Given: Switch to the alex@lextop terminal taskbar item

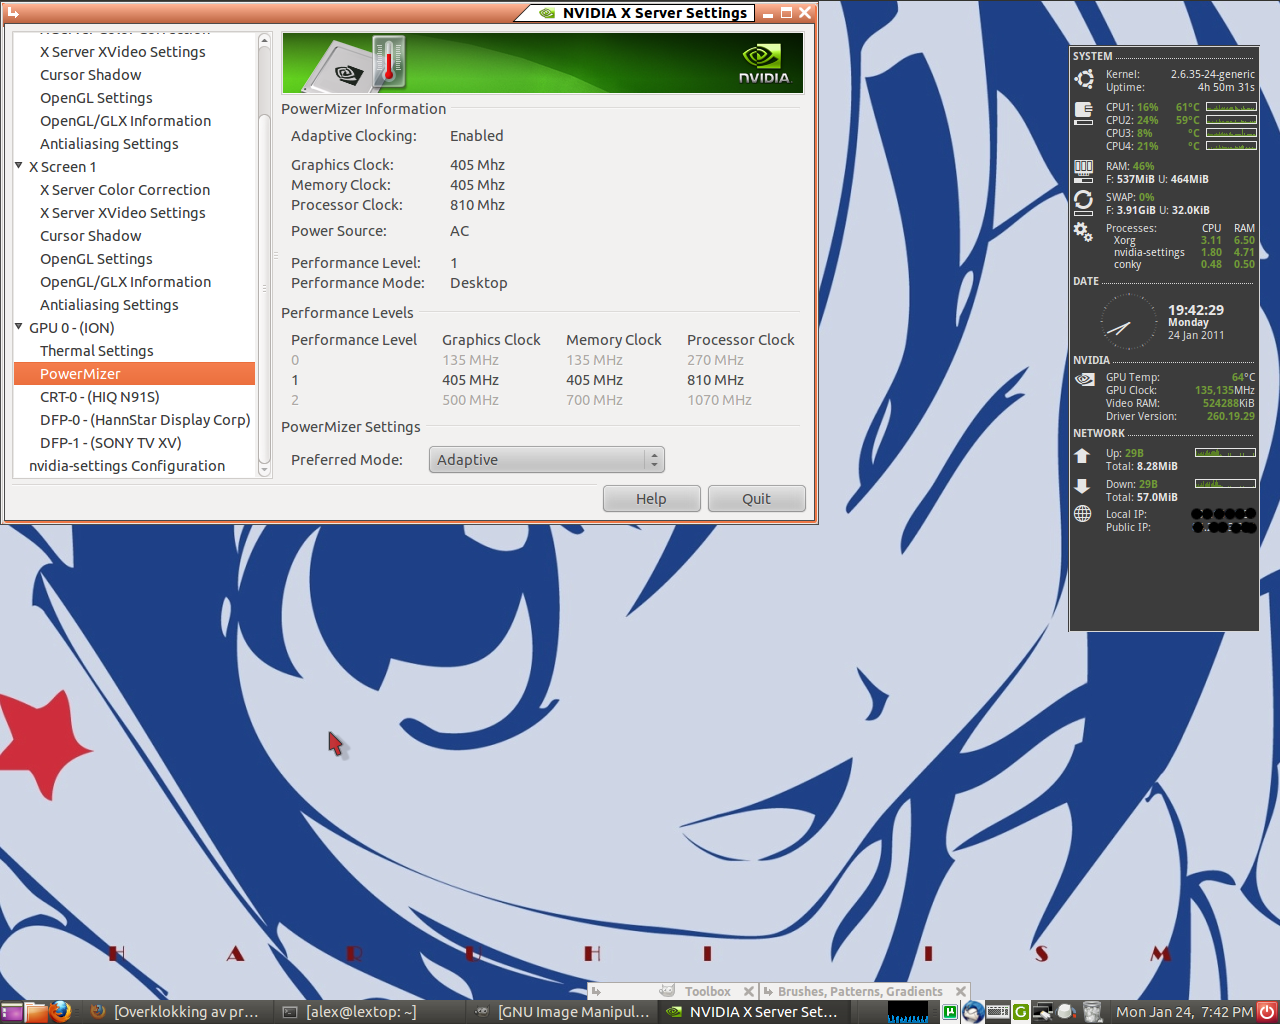Looking at the screenshot, I should 367,1012.
